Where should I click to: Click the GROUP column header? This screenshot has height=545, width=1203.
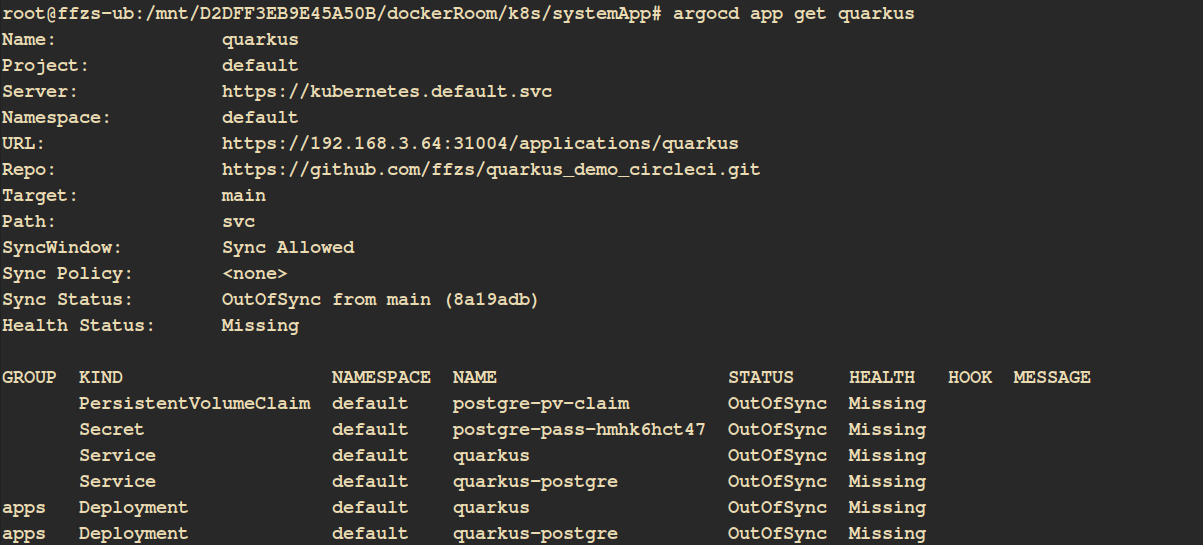29,378
